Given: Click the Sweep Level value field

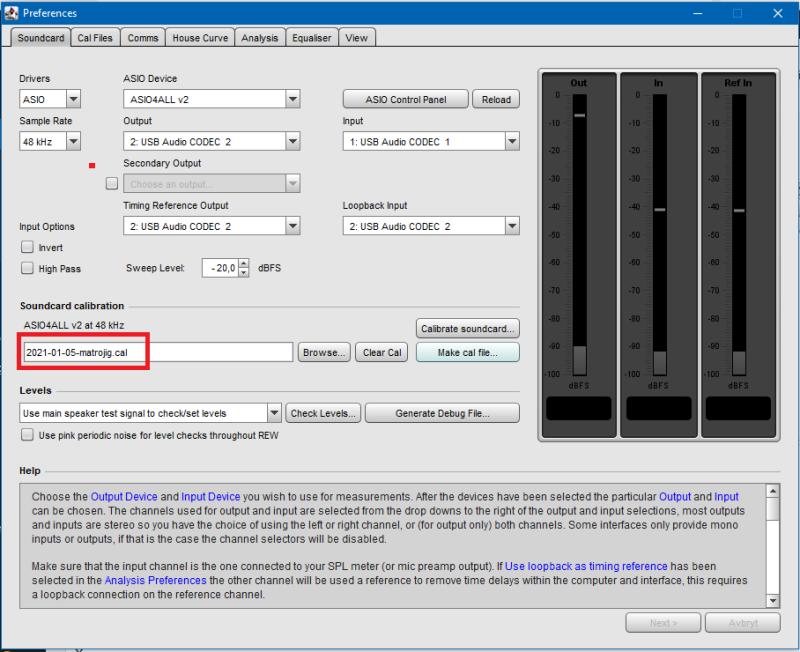Looking at the screenshot, I should click(x=220, y=268).
